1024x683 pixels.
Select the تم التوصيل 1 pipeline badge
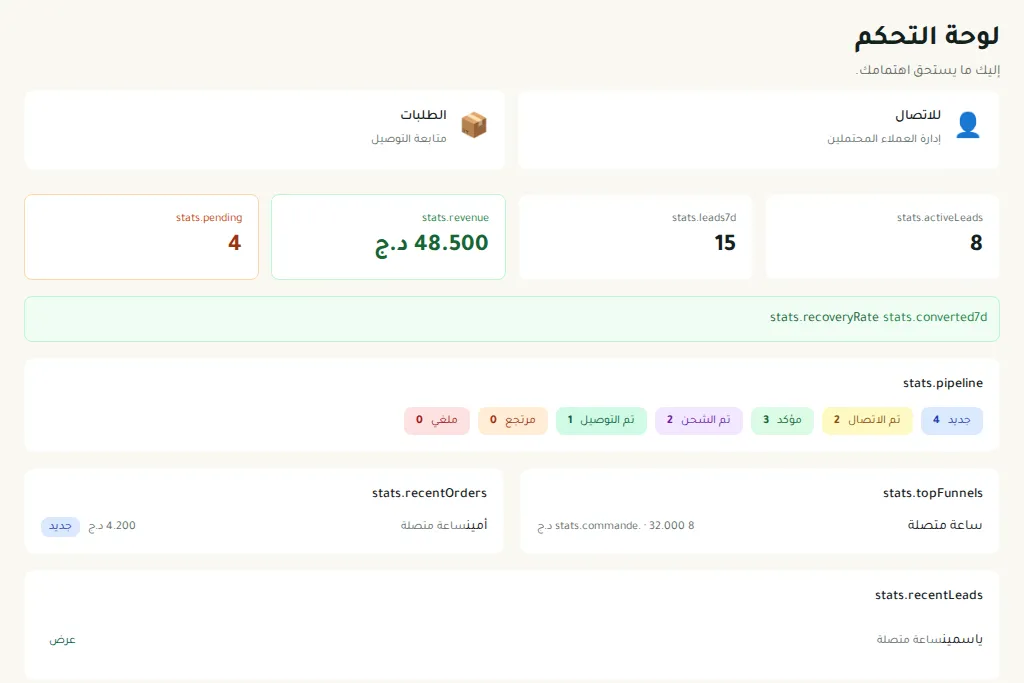click(601, 421)
